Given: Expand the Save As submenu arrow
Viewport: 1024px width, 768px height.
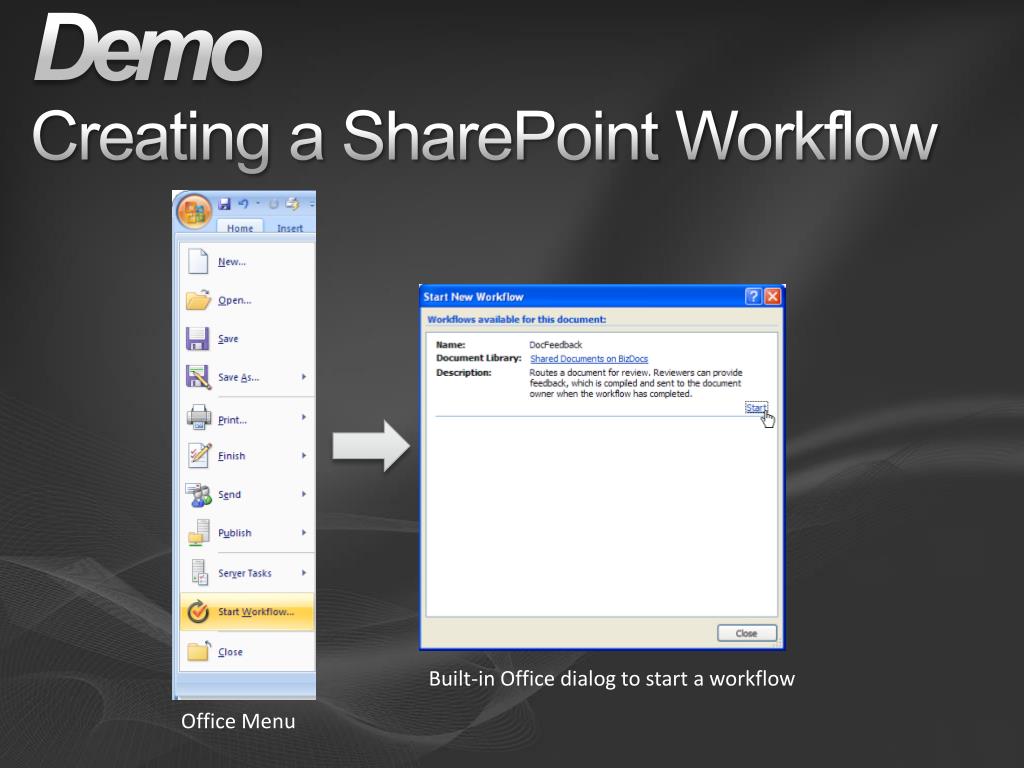Looking at the screenshot, I should pos(304,377).
